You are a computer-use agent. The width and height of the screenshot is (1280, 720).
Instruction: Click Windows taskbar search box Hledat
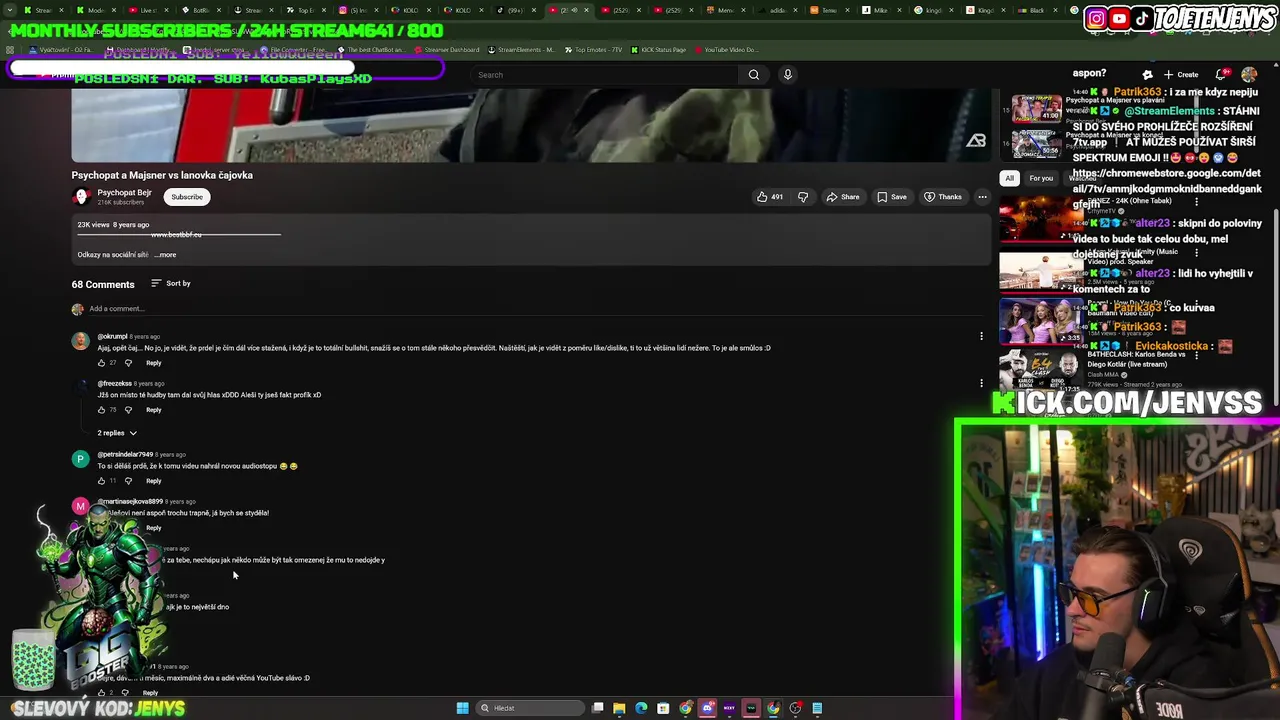(x=528, y=708)
